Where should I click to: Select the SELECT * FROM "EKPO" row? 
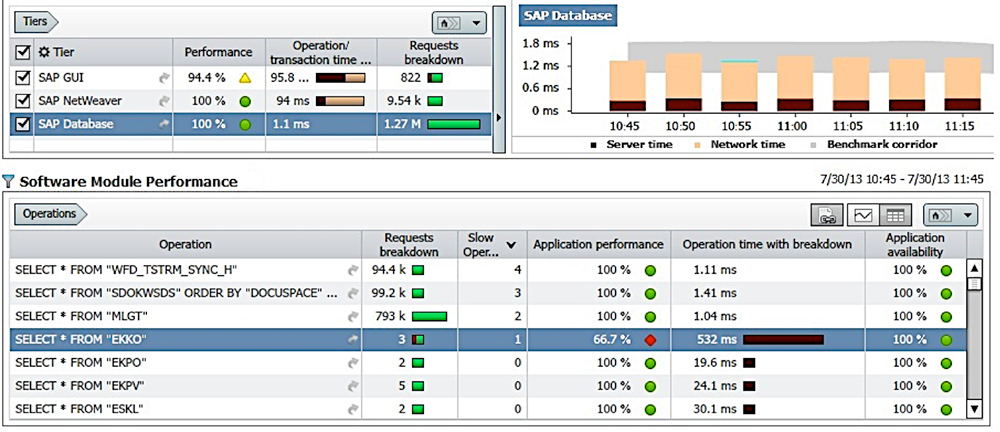click(x=488, y=362)
